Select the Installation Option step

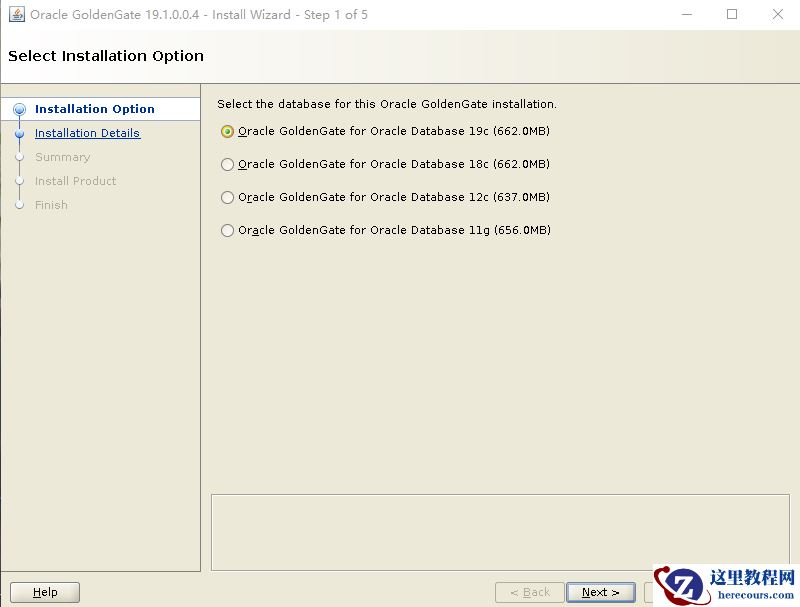(94, 109)
